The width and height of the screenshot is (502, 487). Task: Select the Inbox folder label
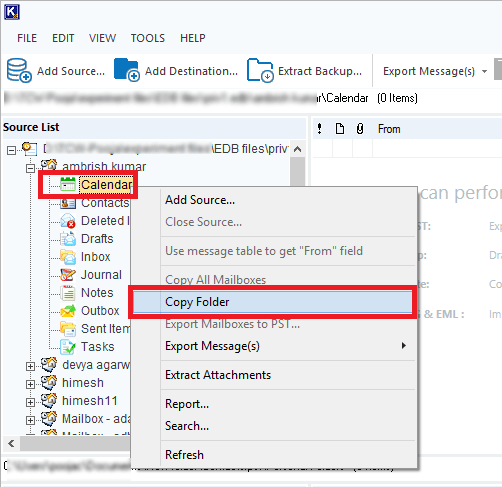[x=95, y=257]
